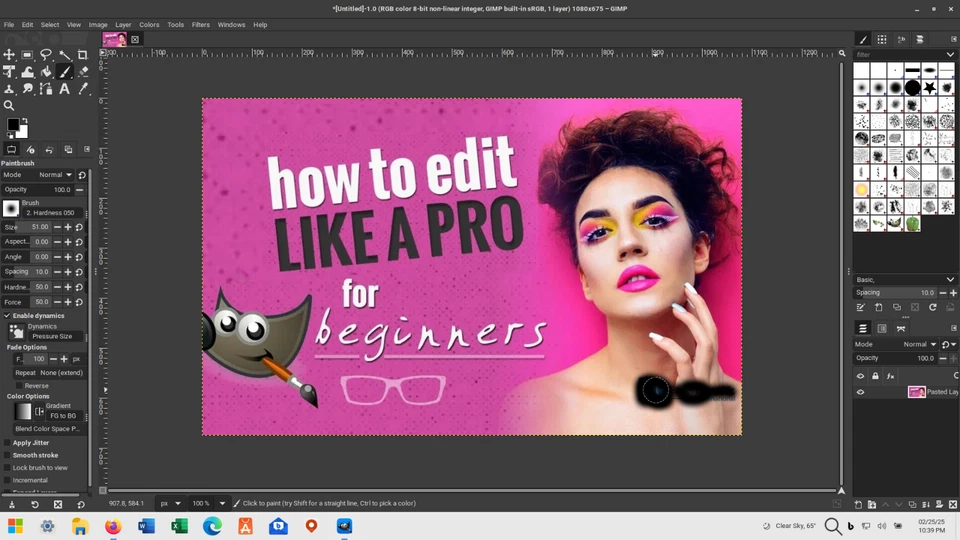Select the Zoom magnifier tool
This screenshot has height=540, width=960.
[x=9, y=105]
